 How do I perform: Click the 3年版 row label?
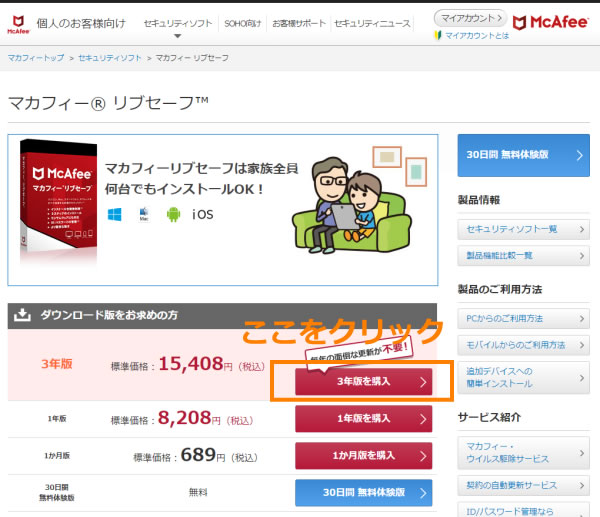[57, 364]
